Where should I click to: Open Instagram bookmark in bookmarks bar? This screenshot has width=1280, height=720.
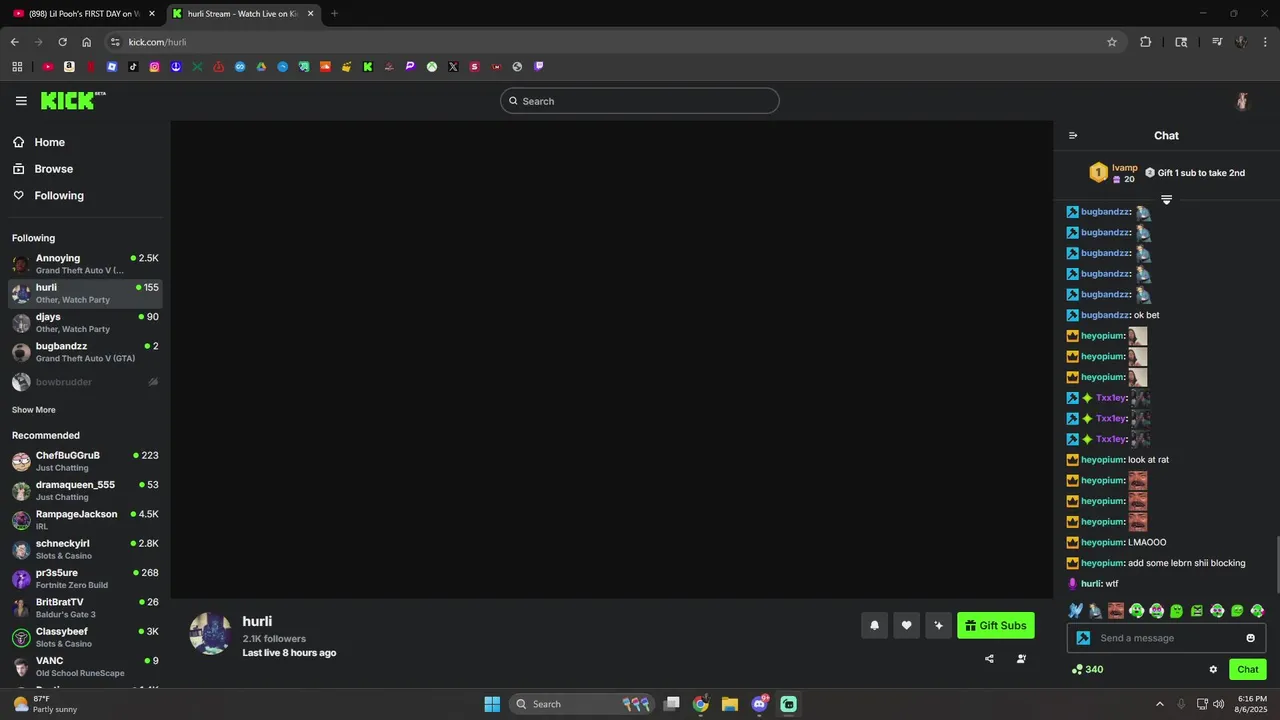[154, 67]
